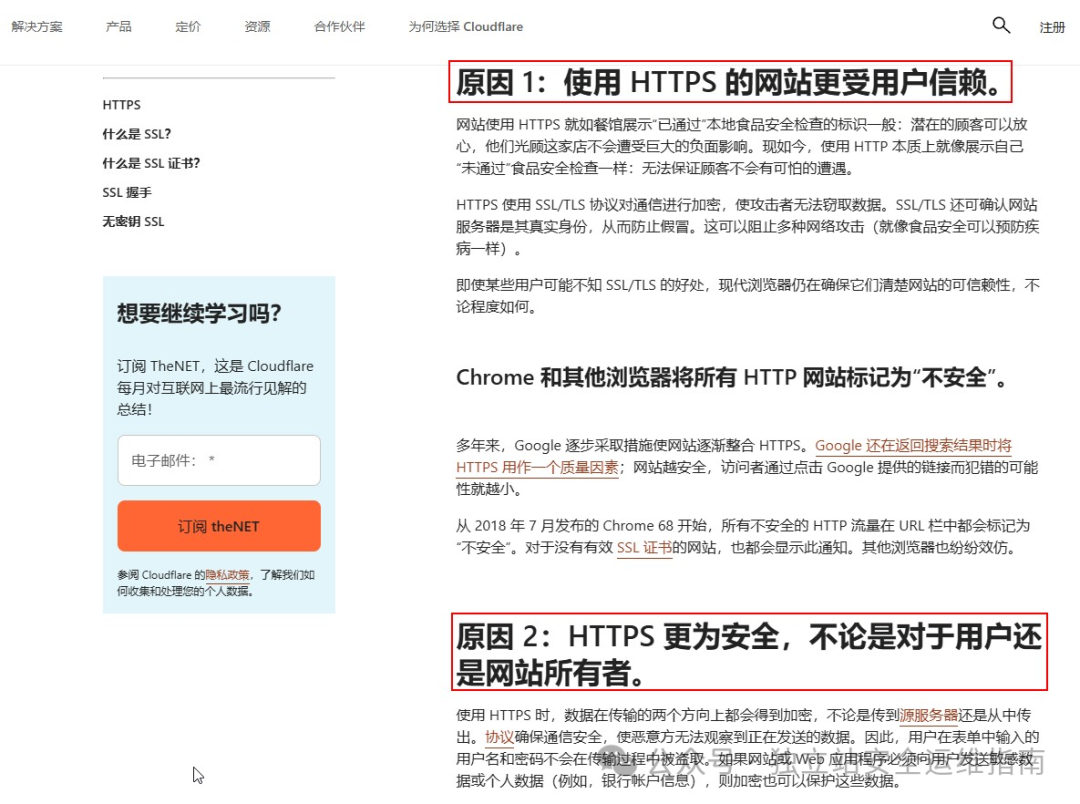Open the 资源 menu
Viewport: 1080px width, 804px height.
click(258, 27)
